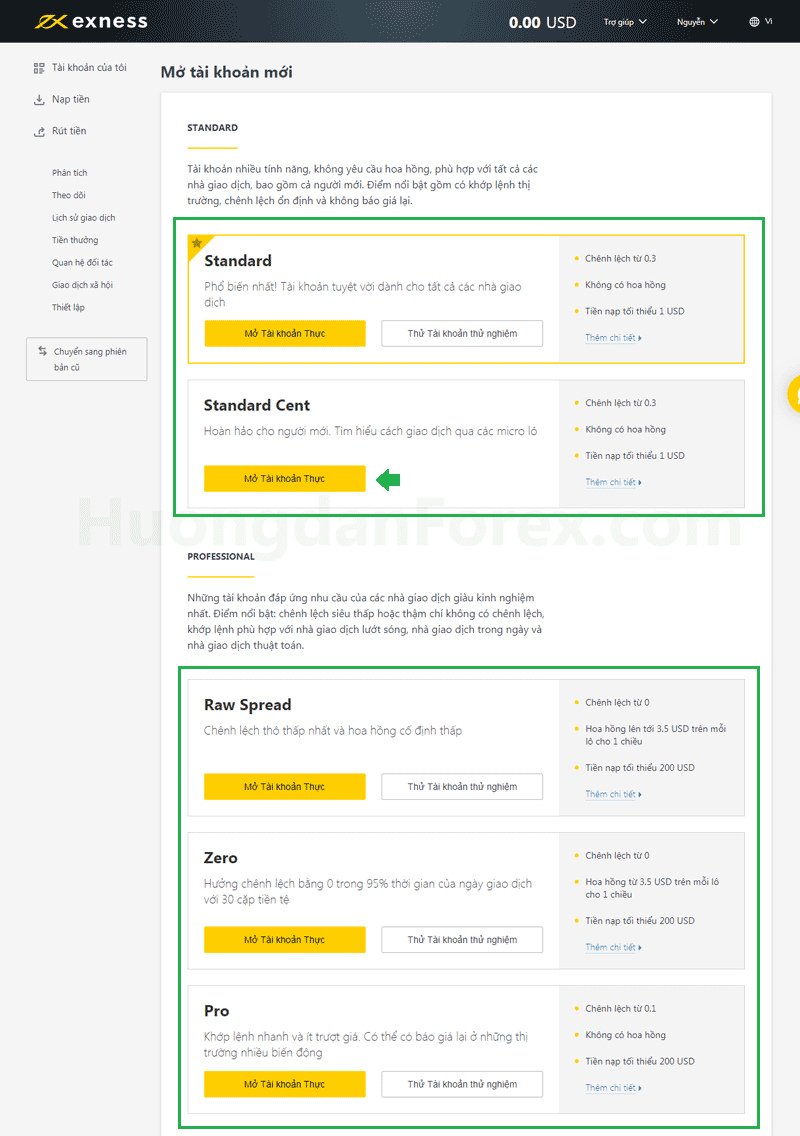Open real account for Raw Spread

pos(285,787)
